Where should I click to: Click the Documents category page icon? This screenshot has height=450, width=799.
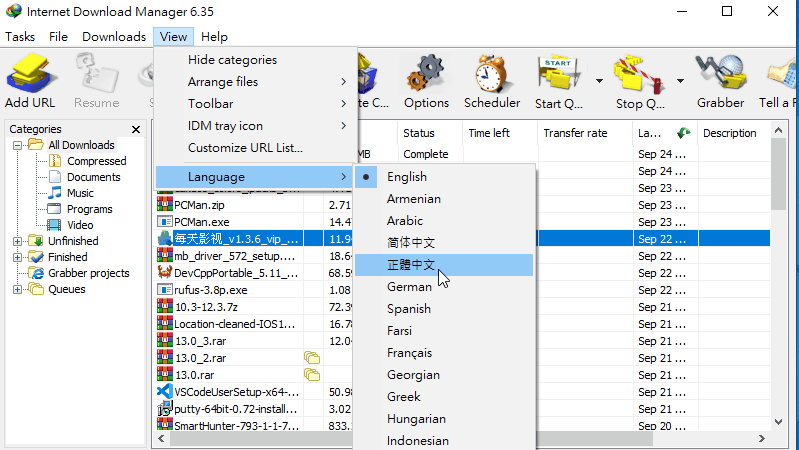(55, 177)
